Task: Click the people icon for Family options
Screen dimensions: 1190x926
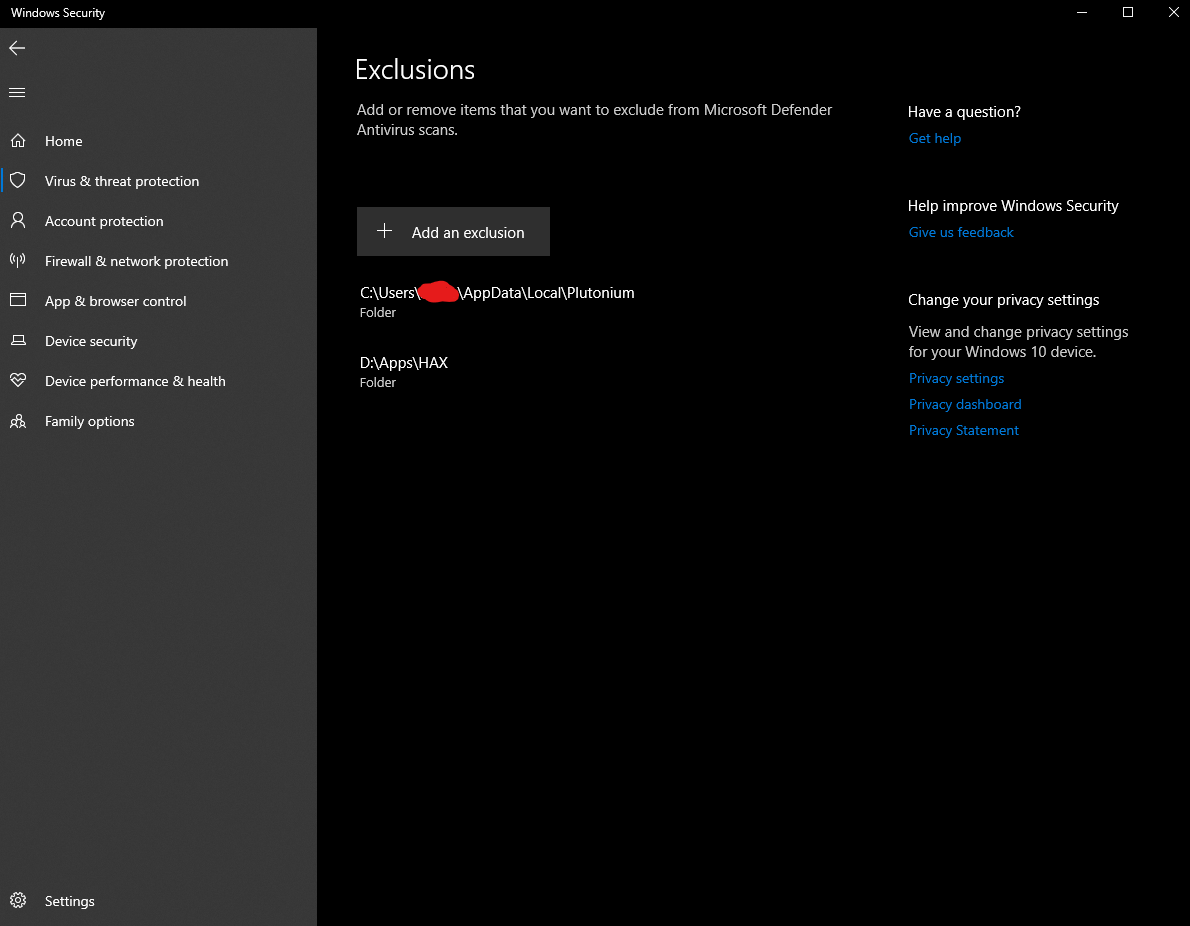Action: 18,421
